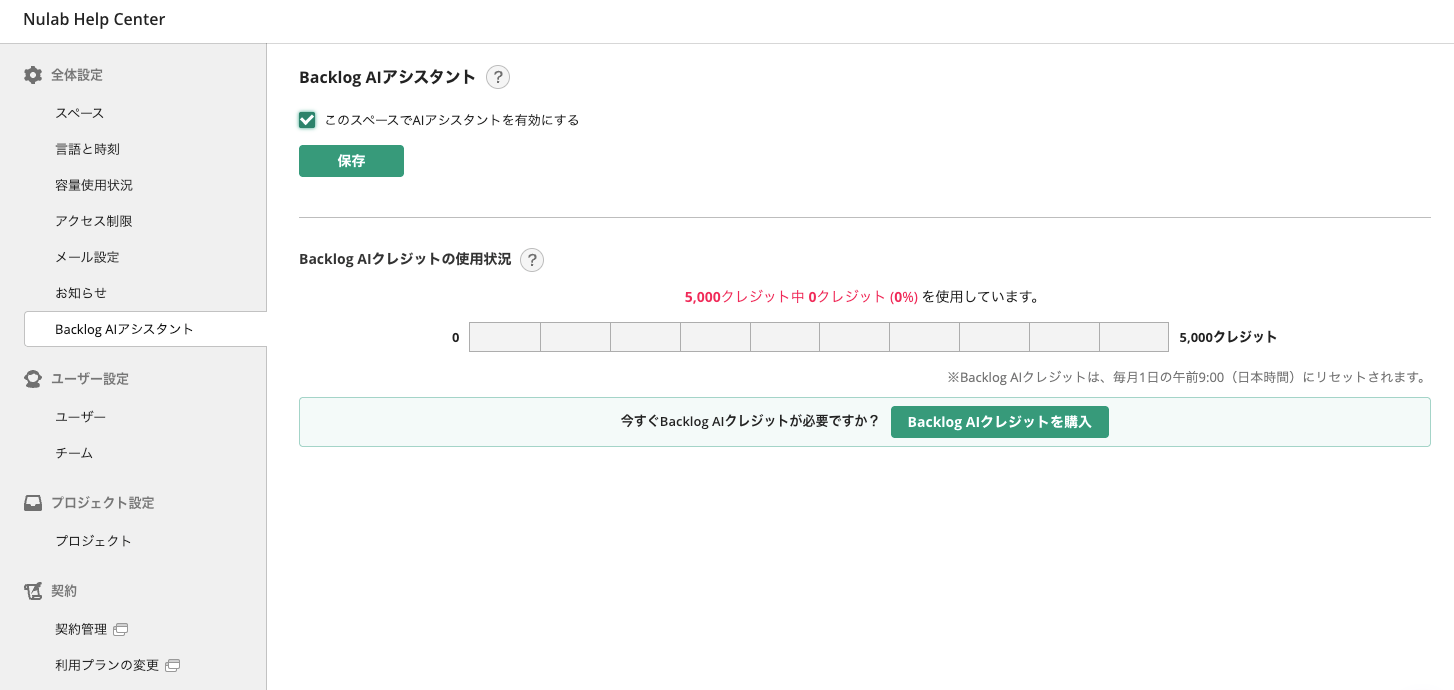Click Backlog AIクレジットを購入 button
The width and height of the screenshot is (1454, 690).
(1000, 422)
